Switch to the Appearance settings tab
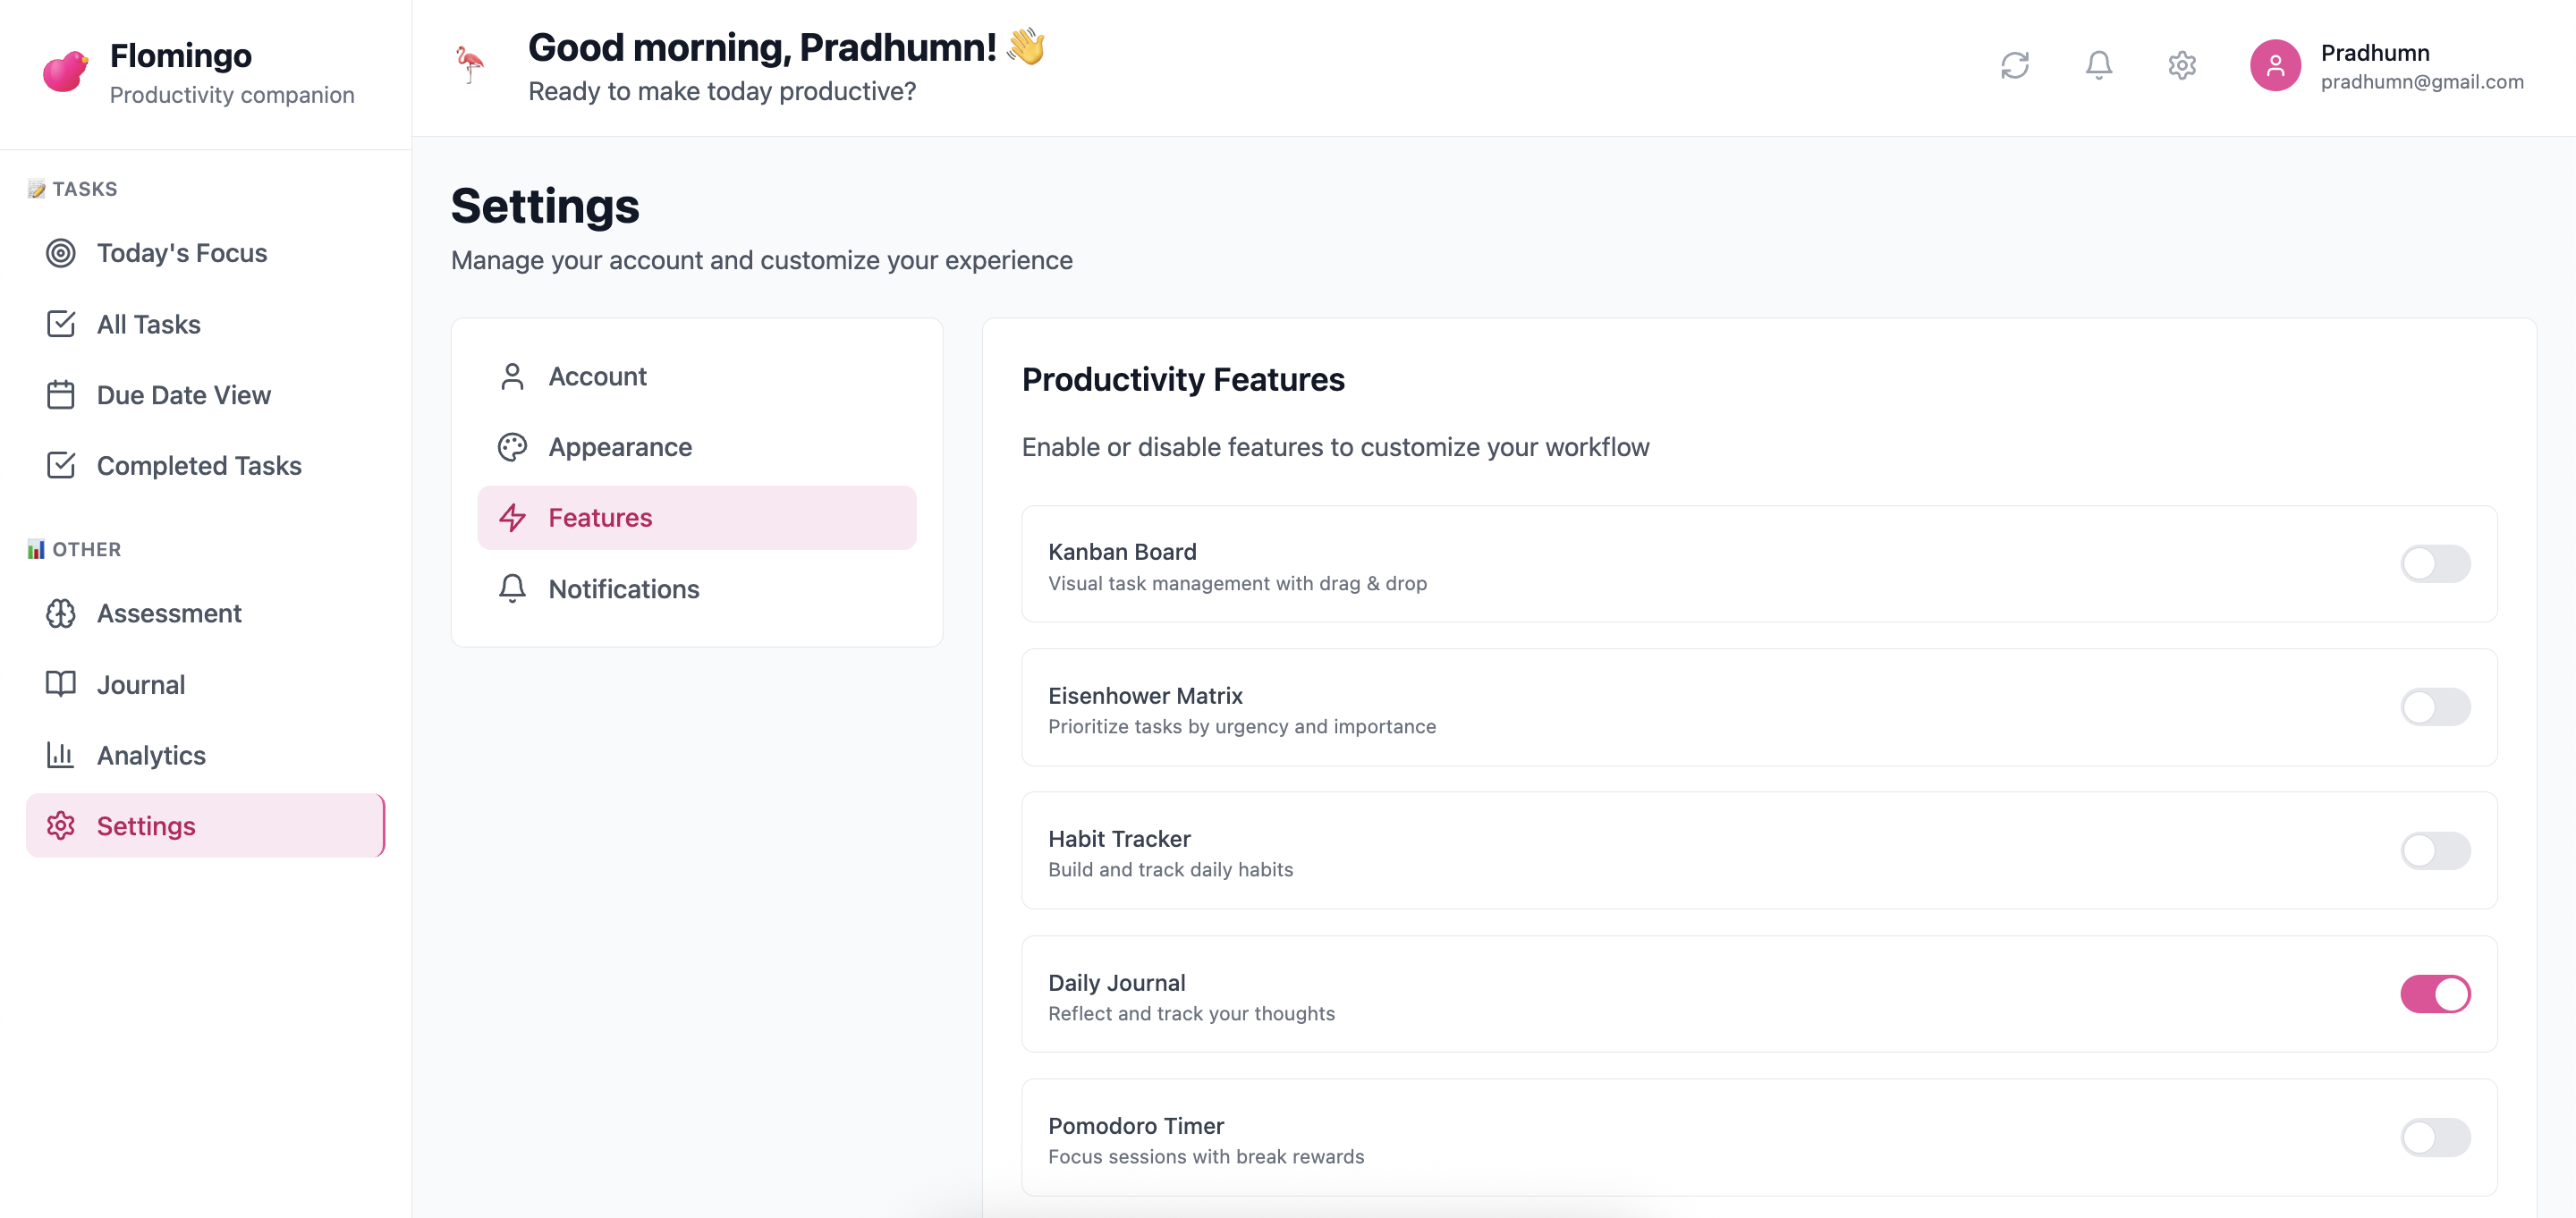The width and height of the screenshot is (2576, 1218). pos(619,447)
